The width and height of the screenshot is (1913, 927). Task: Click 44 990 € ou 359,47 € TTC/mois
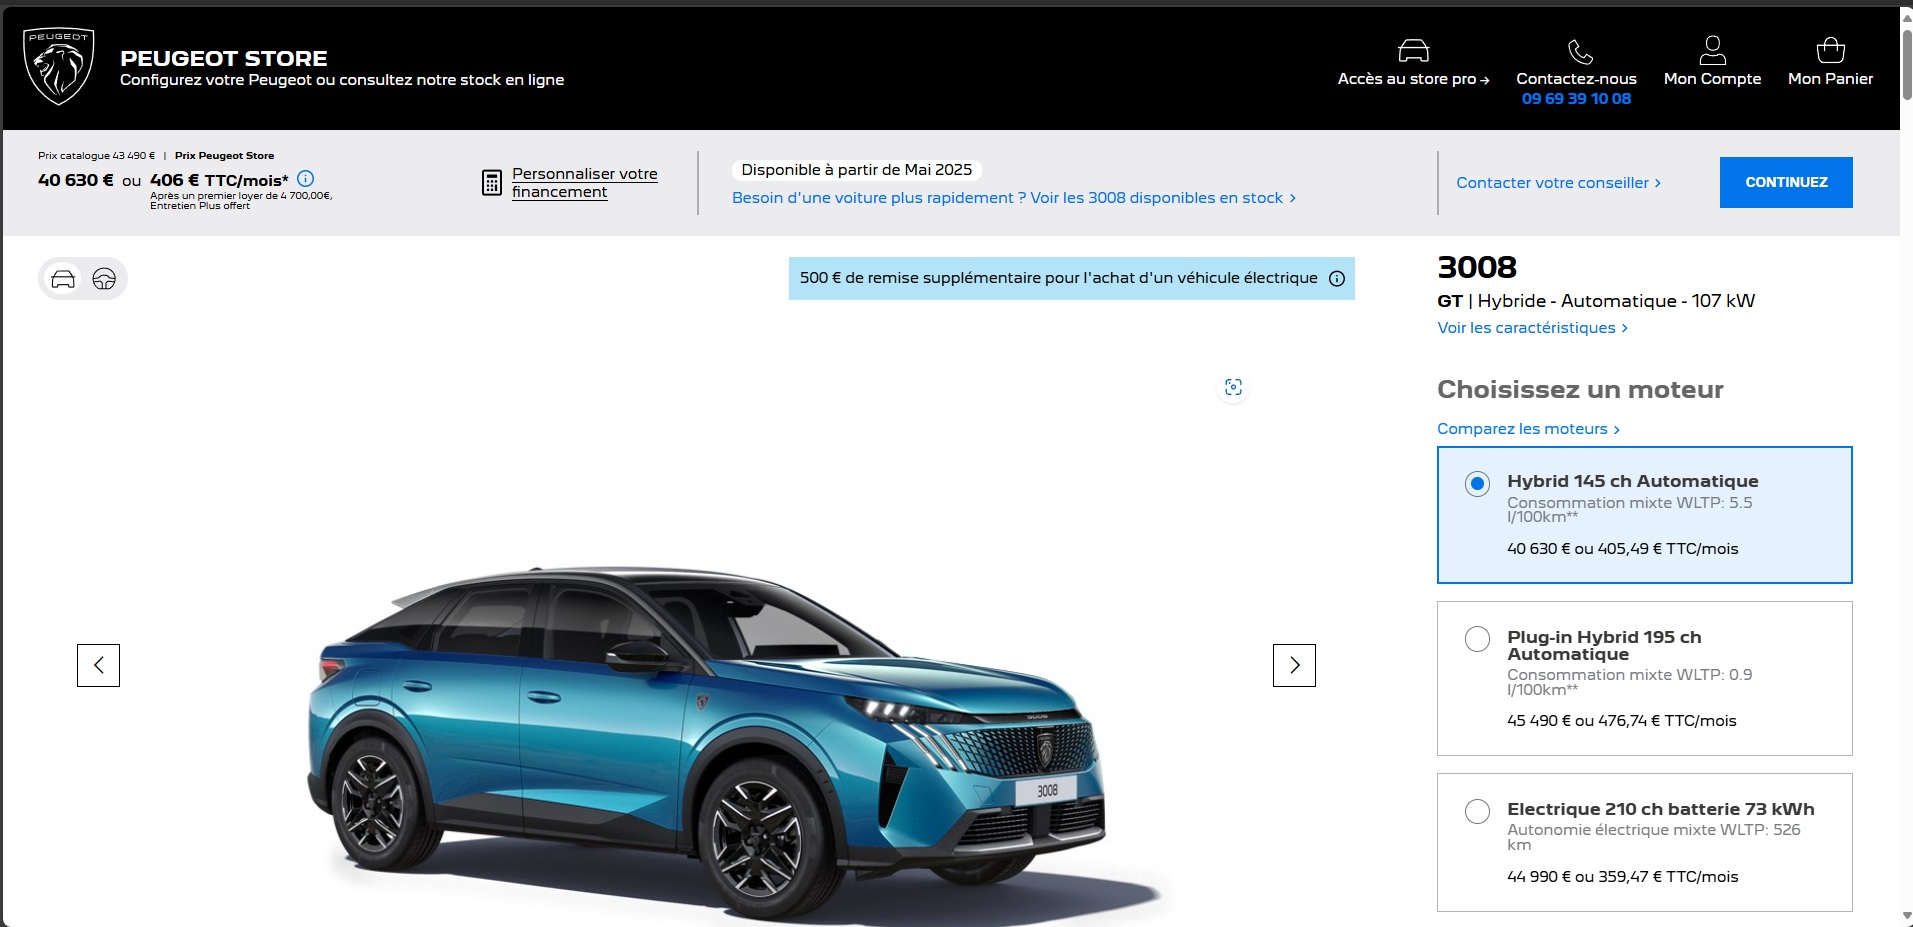click(1622, 877)
